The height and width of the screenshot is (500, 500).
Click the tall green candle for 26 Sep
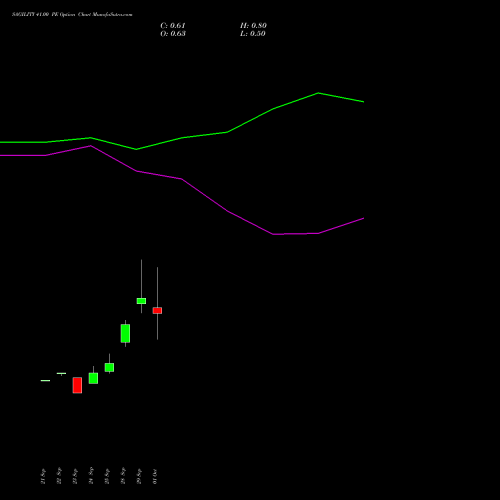click(125, 333)
